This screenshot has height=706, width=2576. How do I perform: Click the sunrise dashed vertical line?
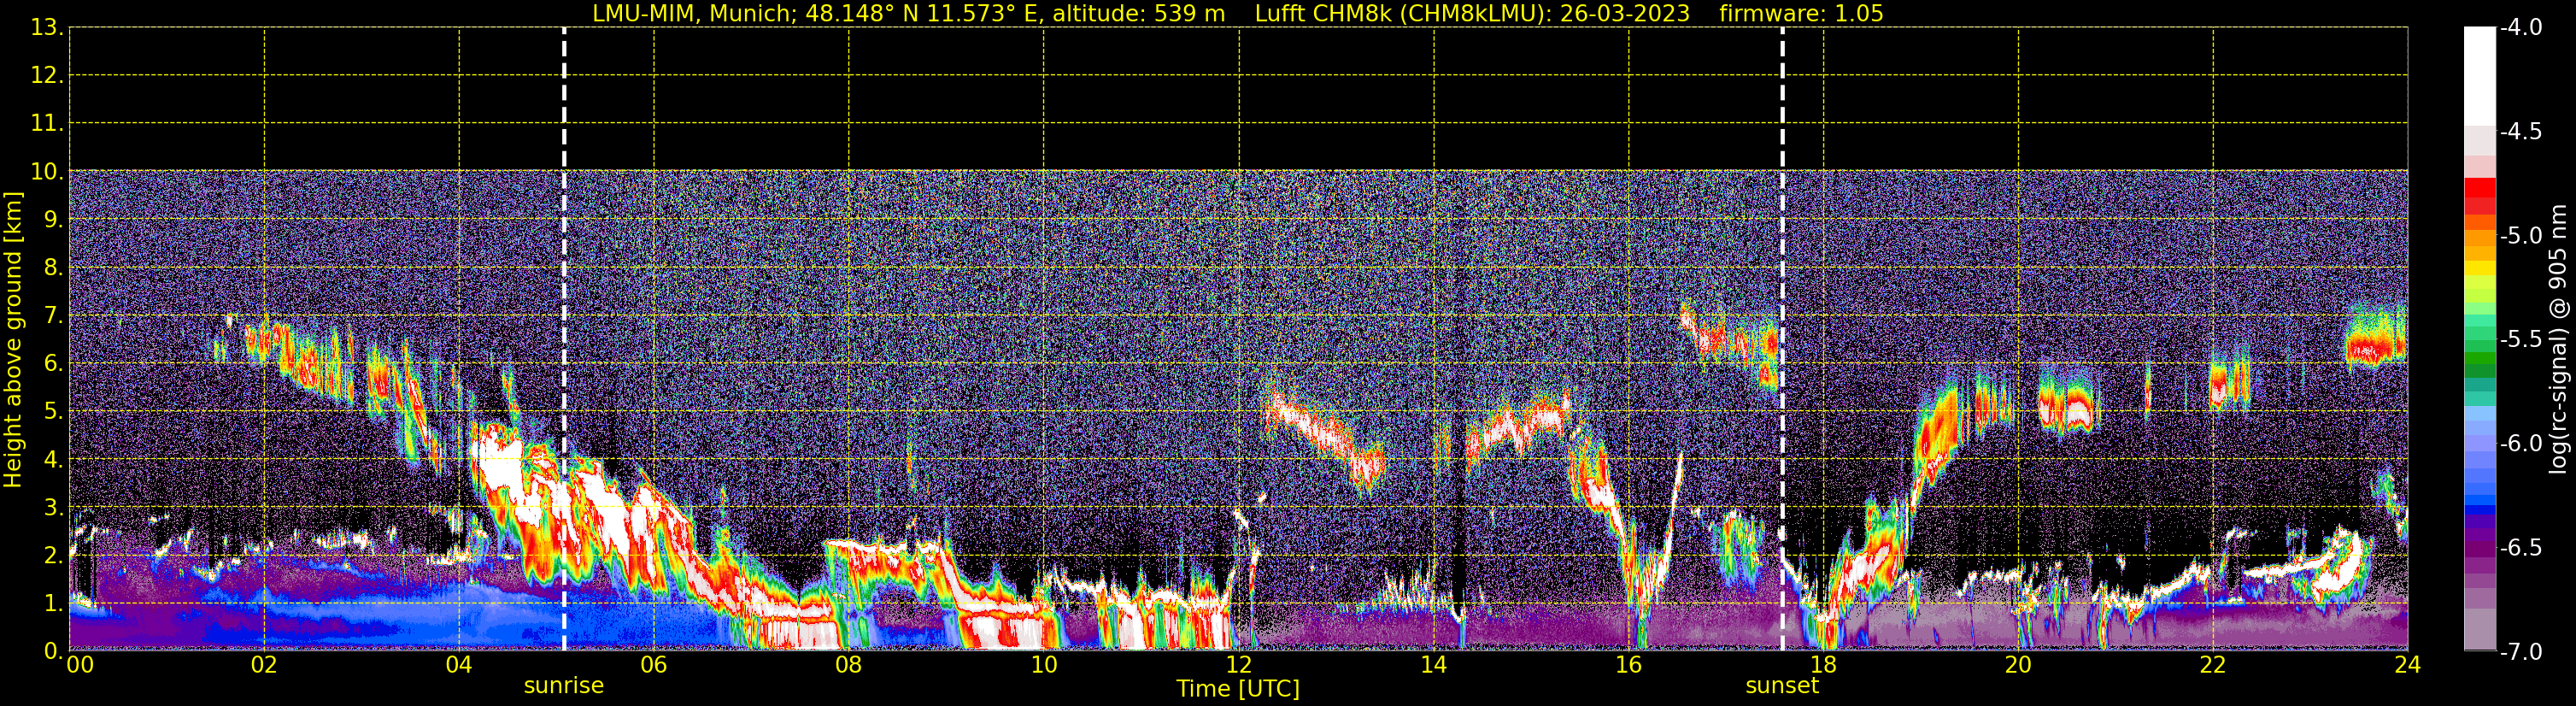564,300
